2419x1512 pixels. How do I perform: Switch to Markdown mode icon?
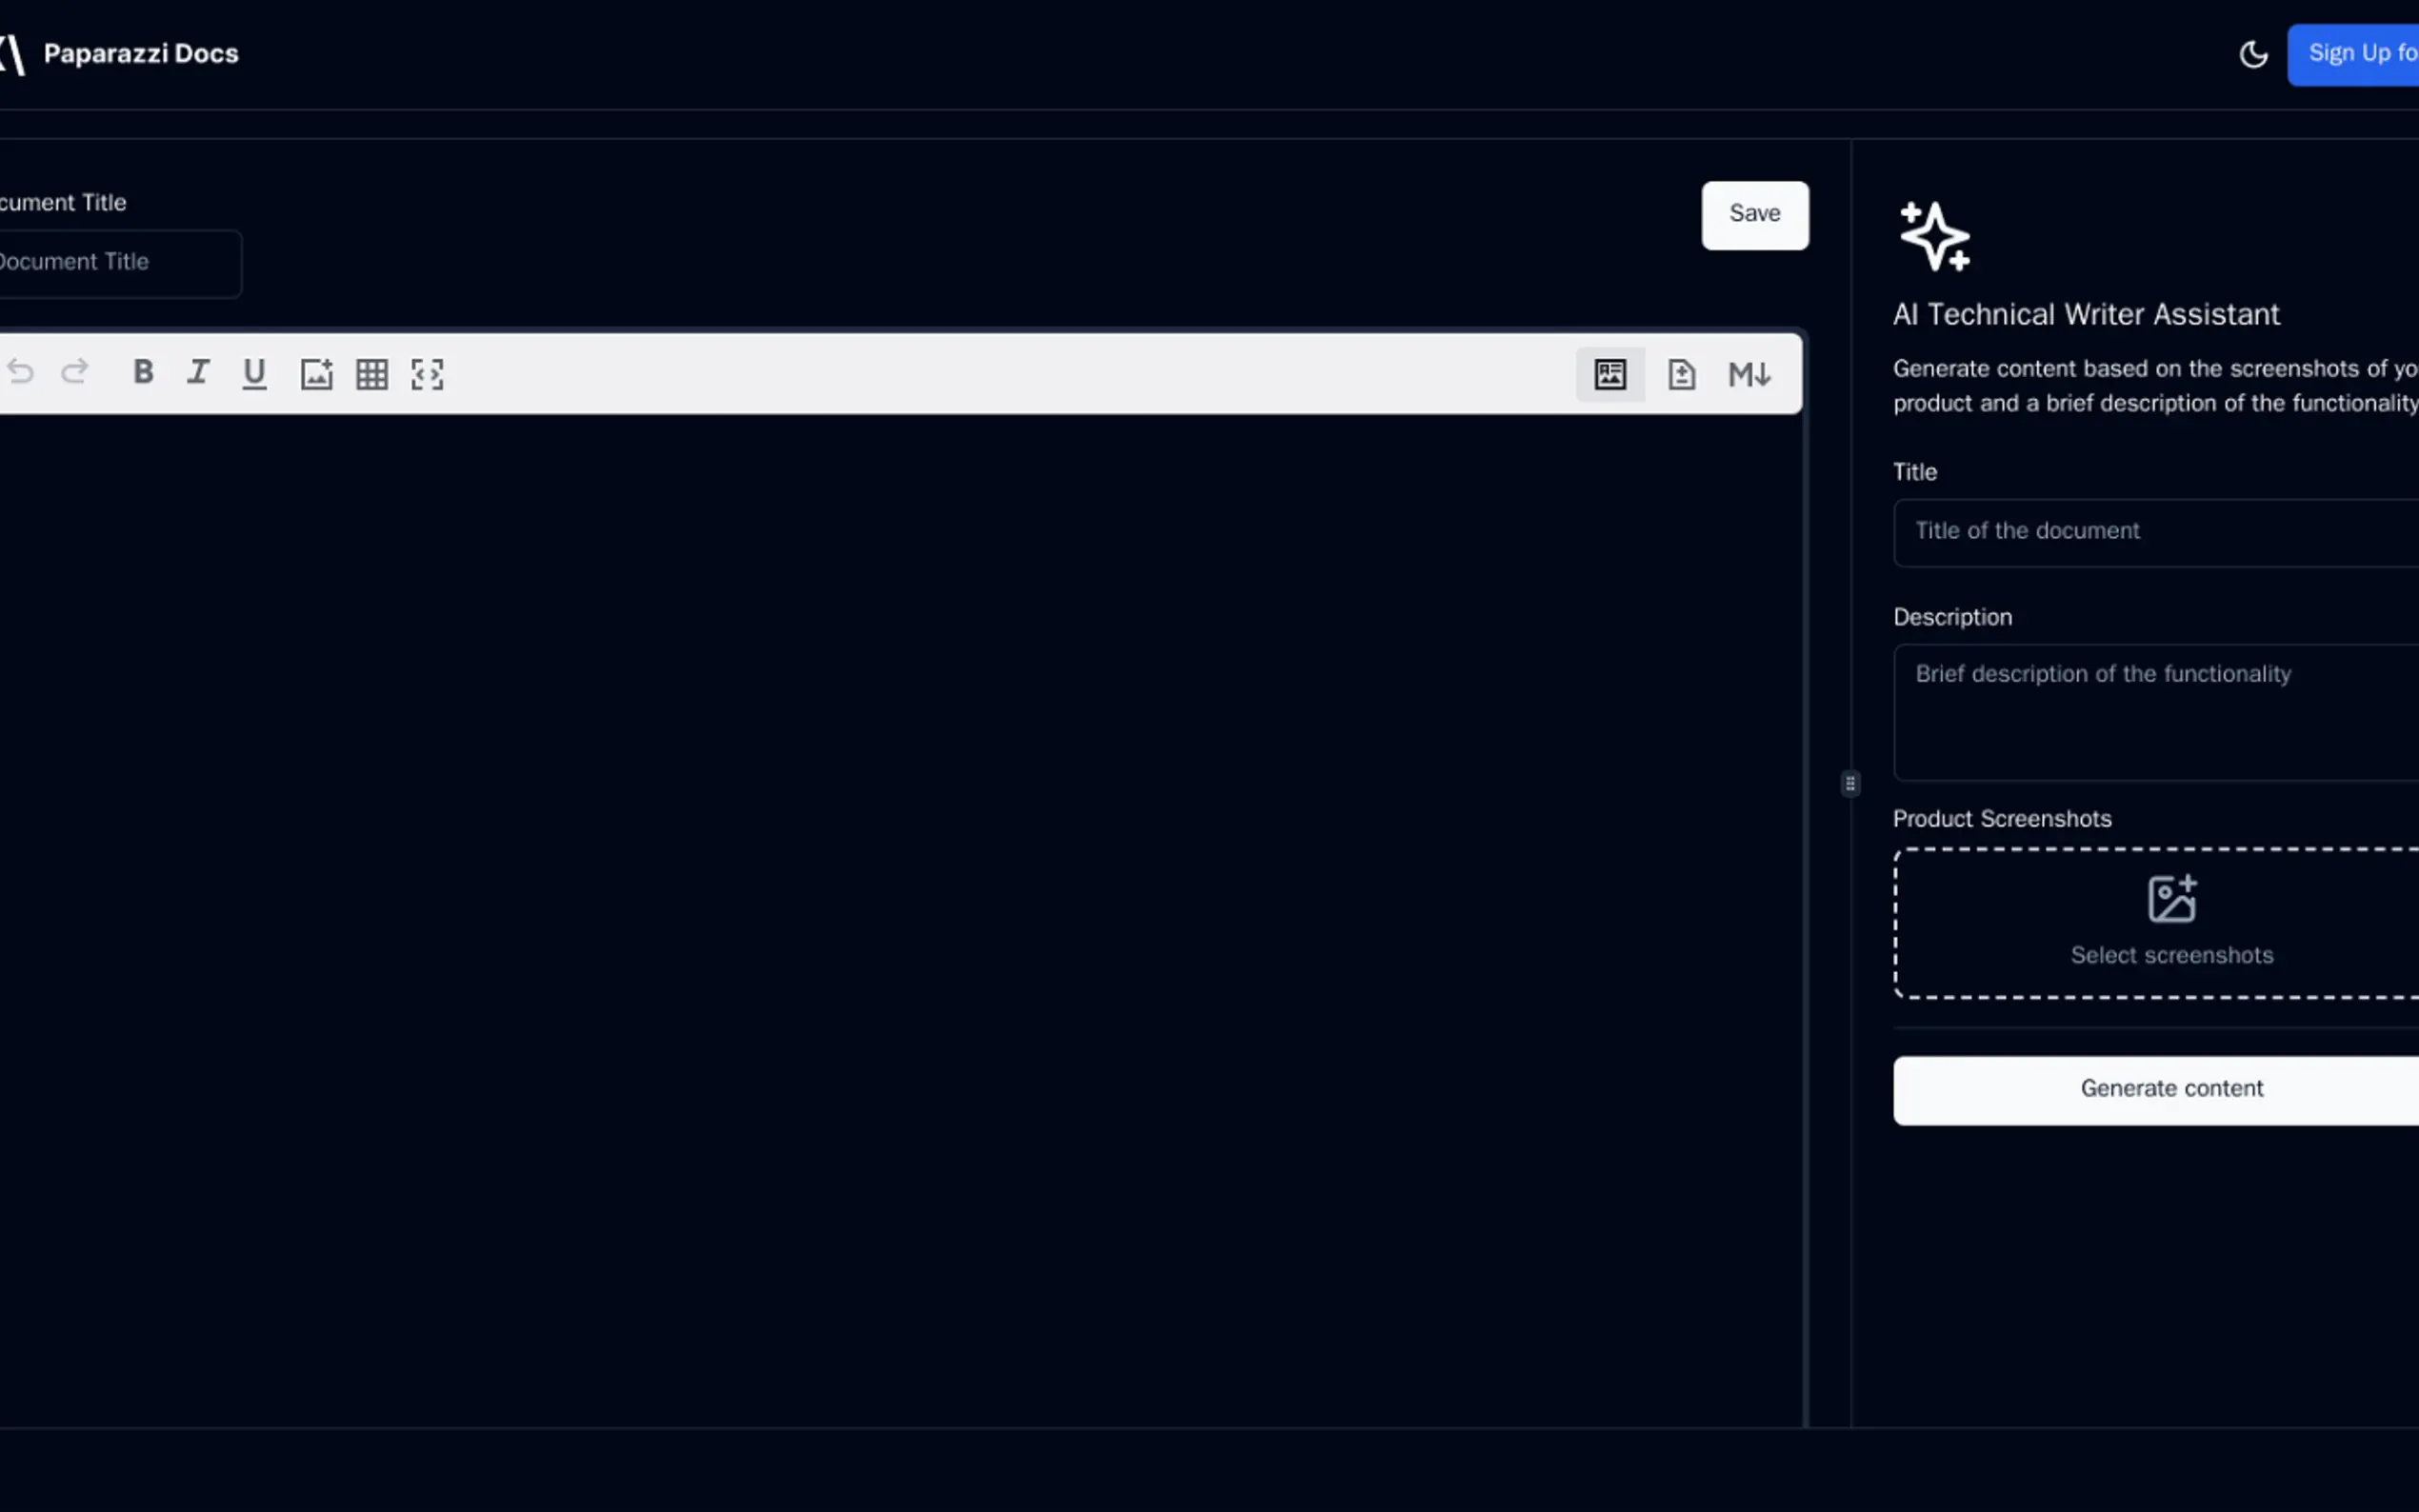1749,374
